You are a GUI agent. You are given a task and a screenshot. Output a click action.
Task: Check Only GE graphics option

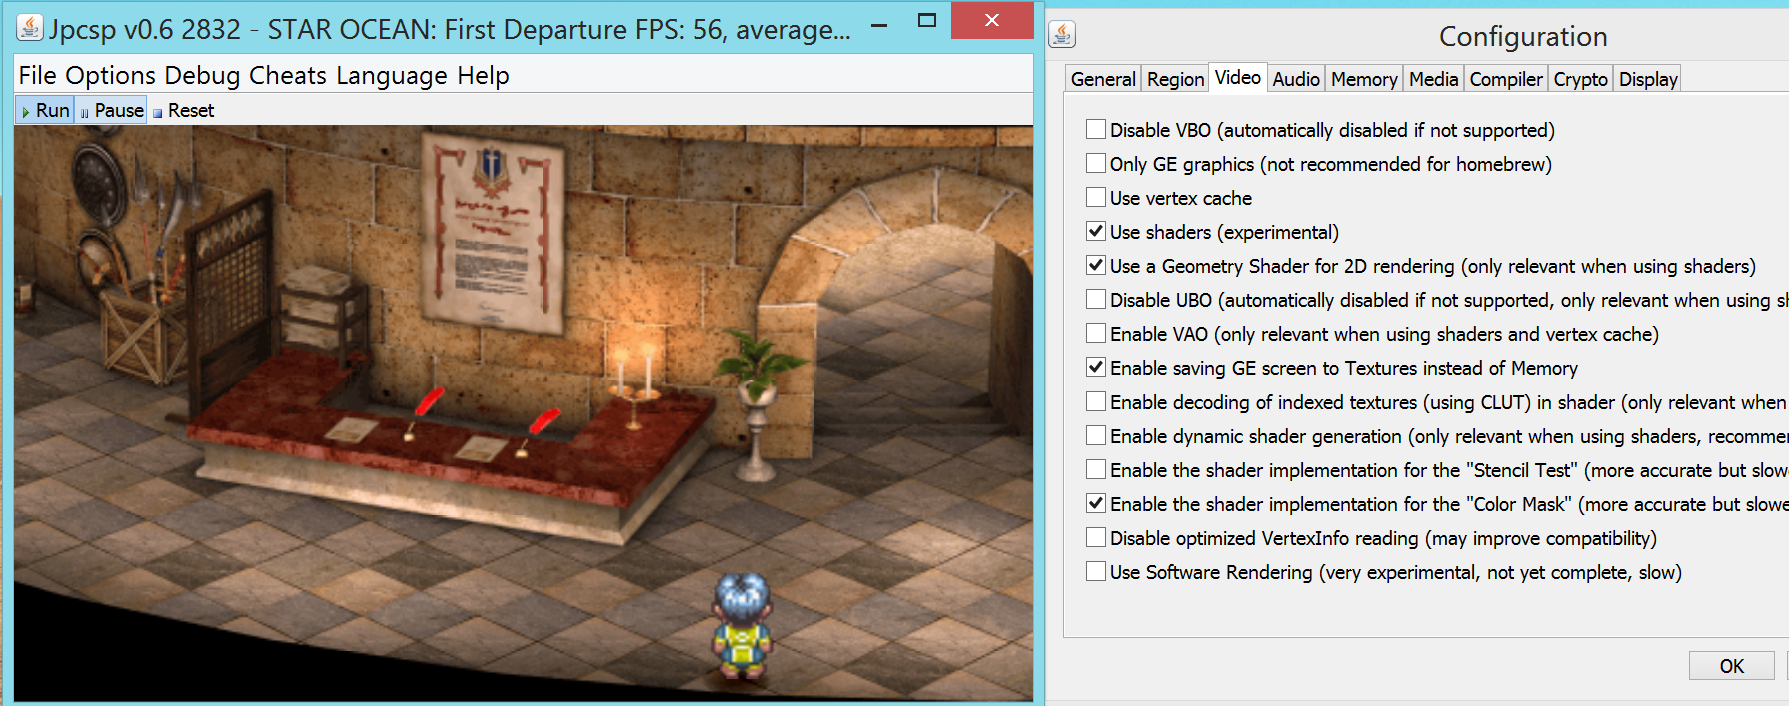click(x=1096, y=164)
